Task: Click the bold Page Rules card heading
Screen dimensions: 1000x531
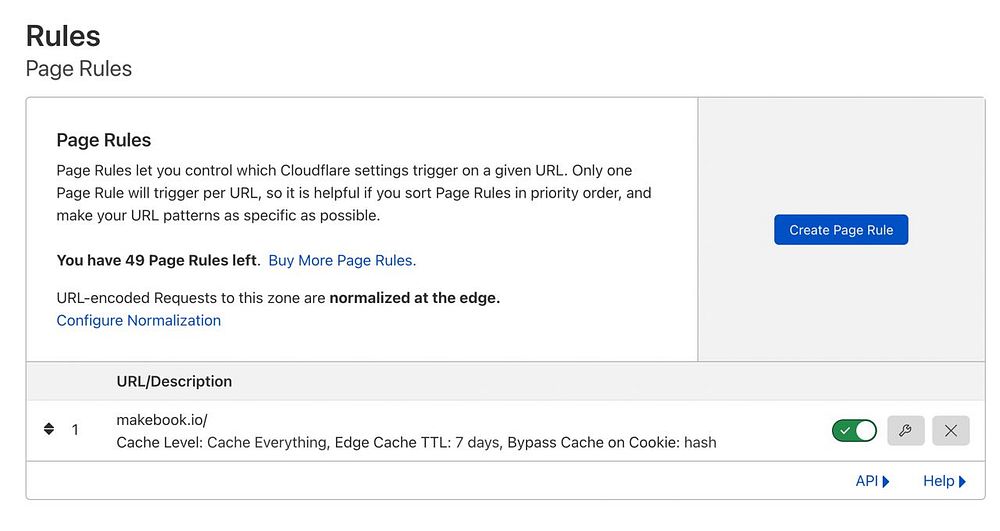Action: (x=104, y=140)
